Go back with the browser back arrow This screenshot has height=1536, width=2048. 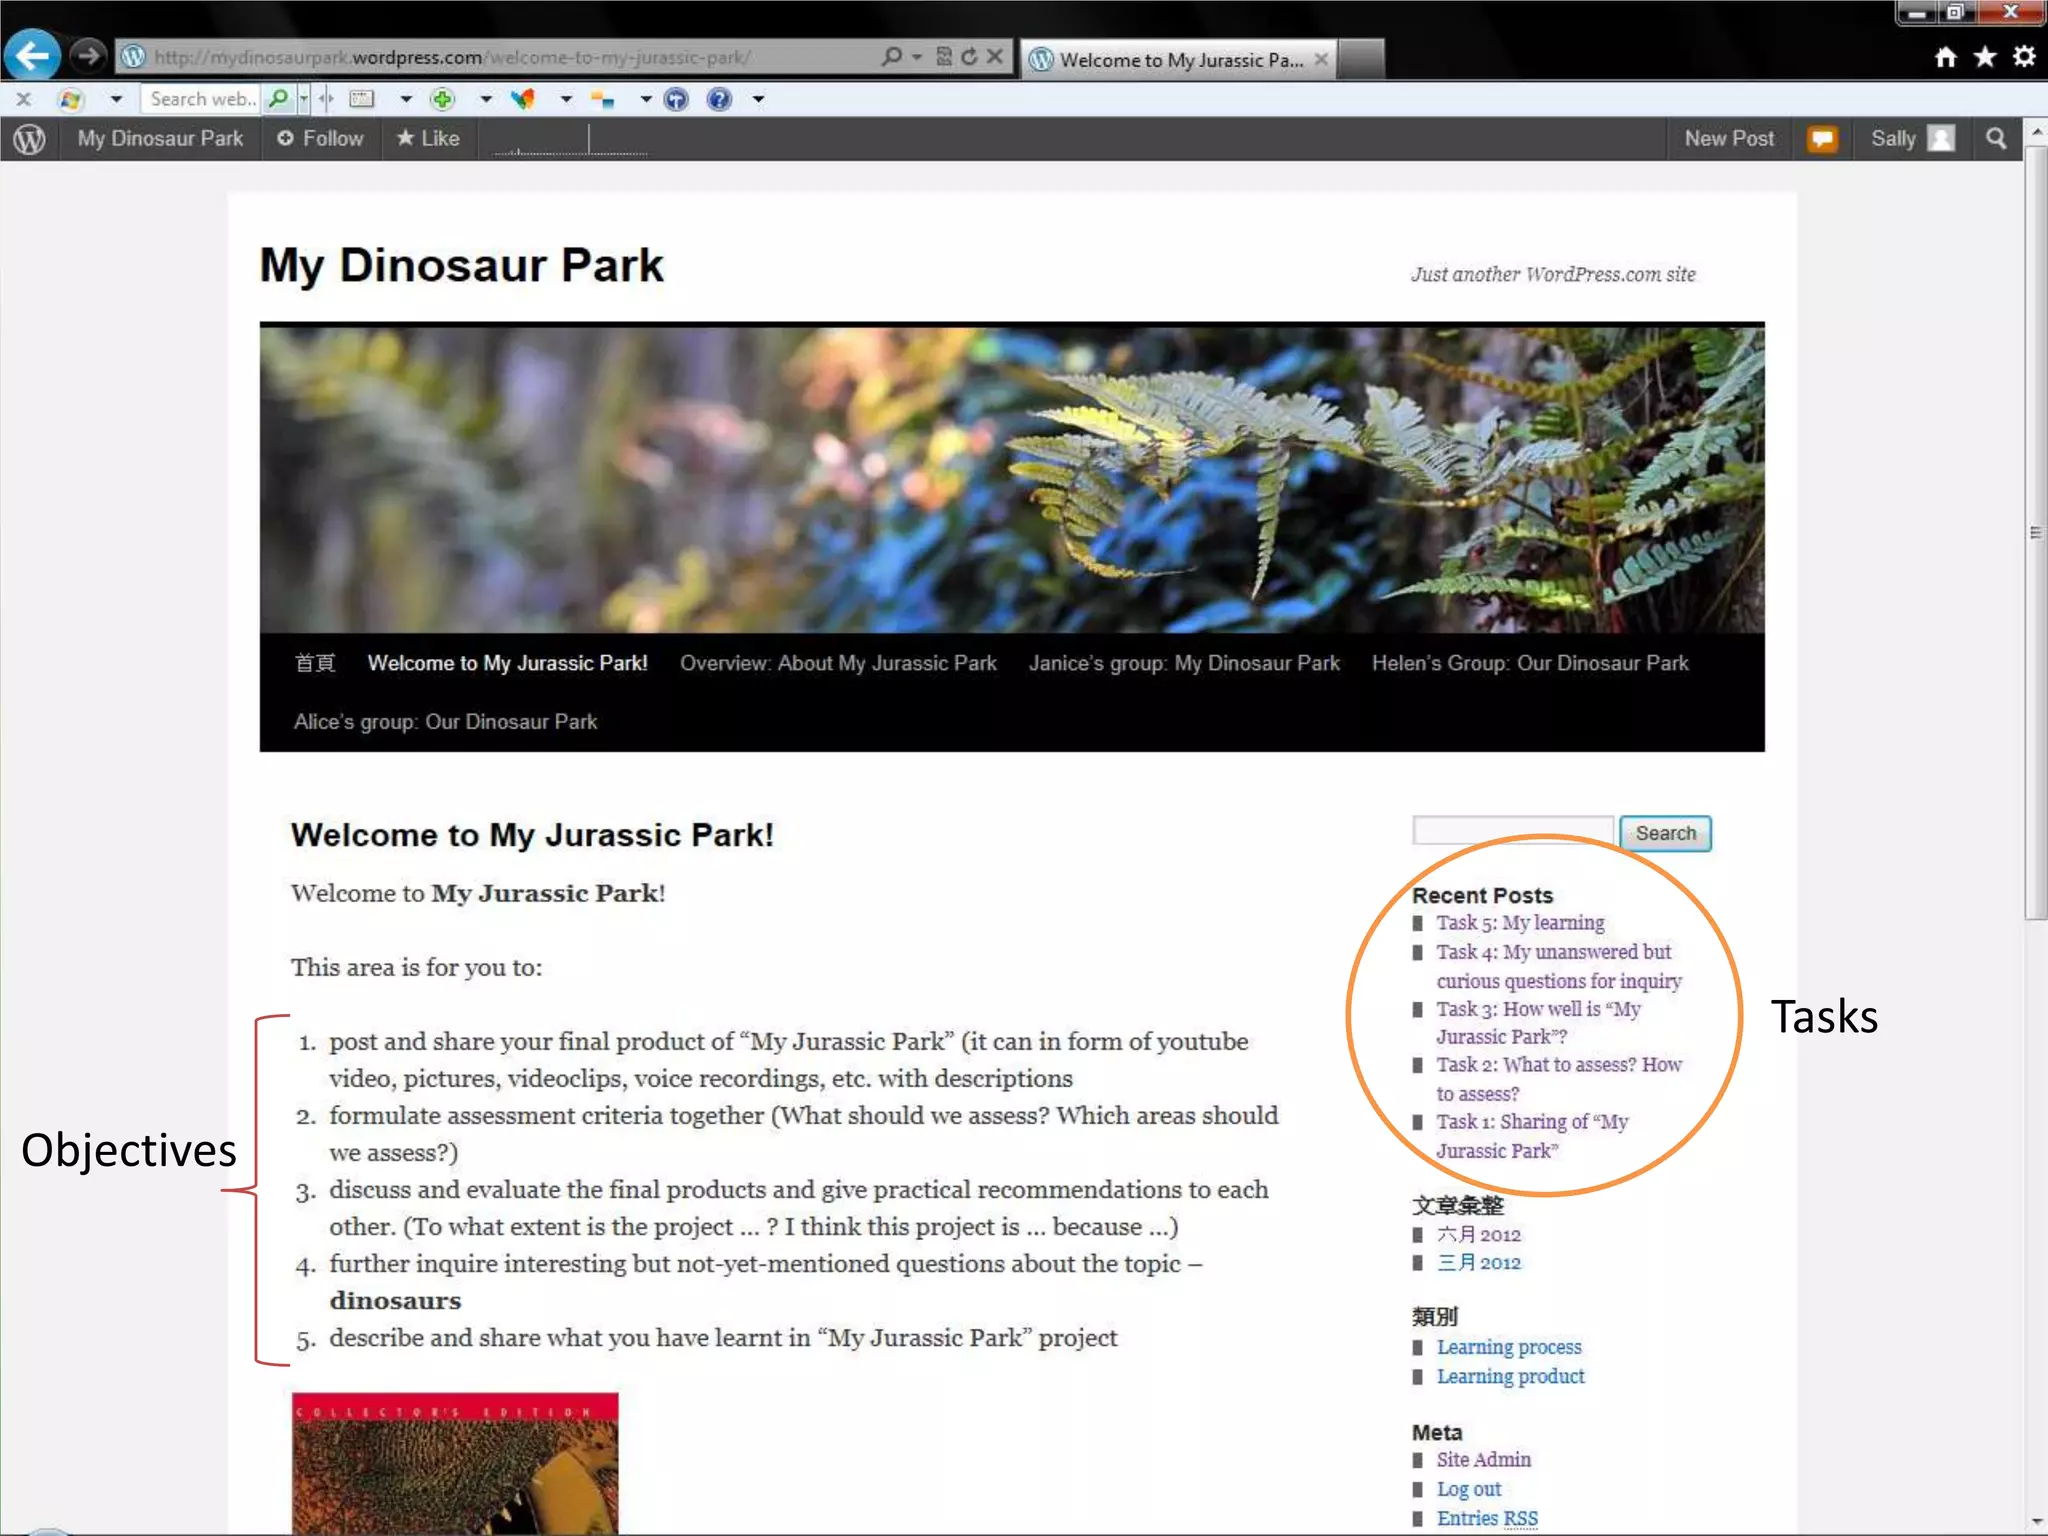pos(32,56)
